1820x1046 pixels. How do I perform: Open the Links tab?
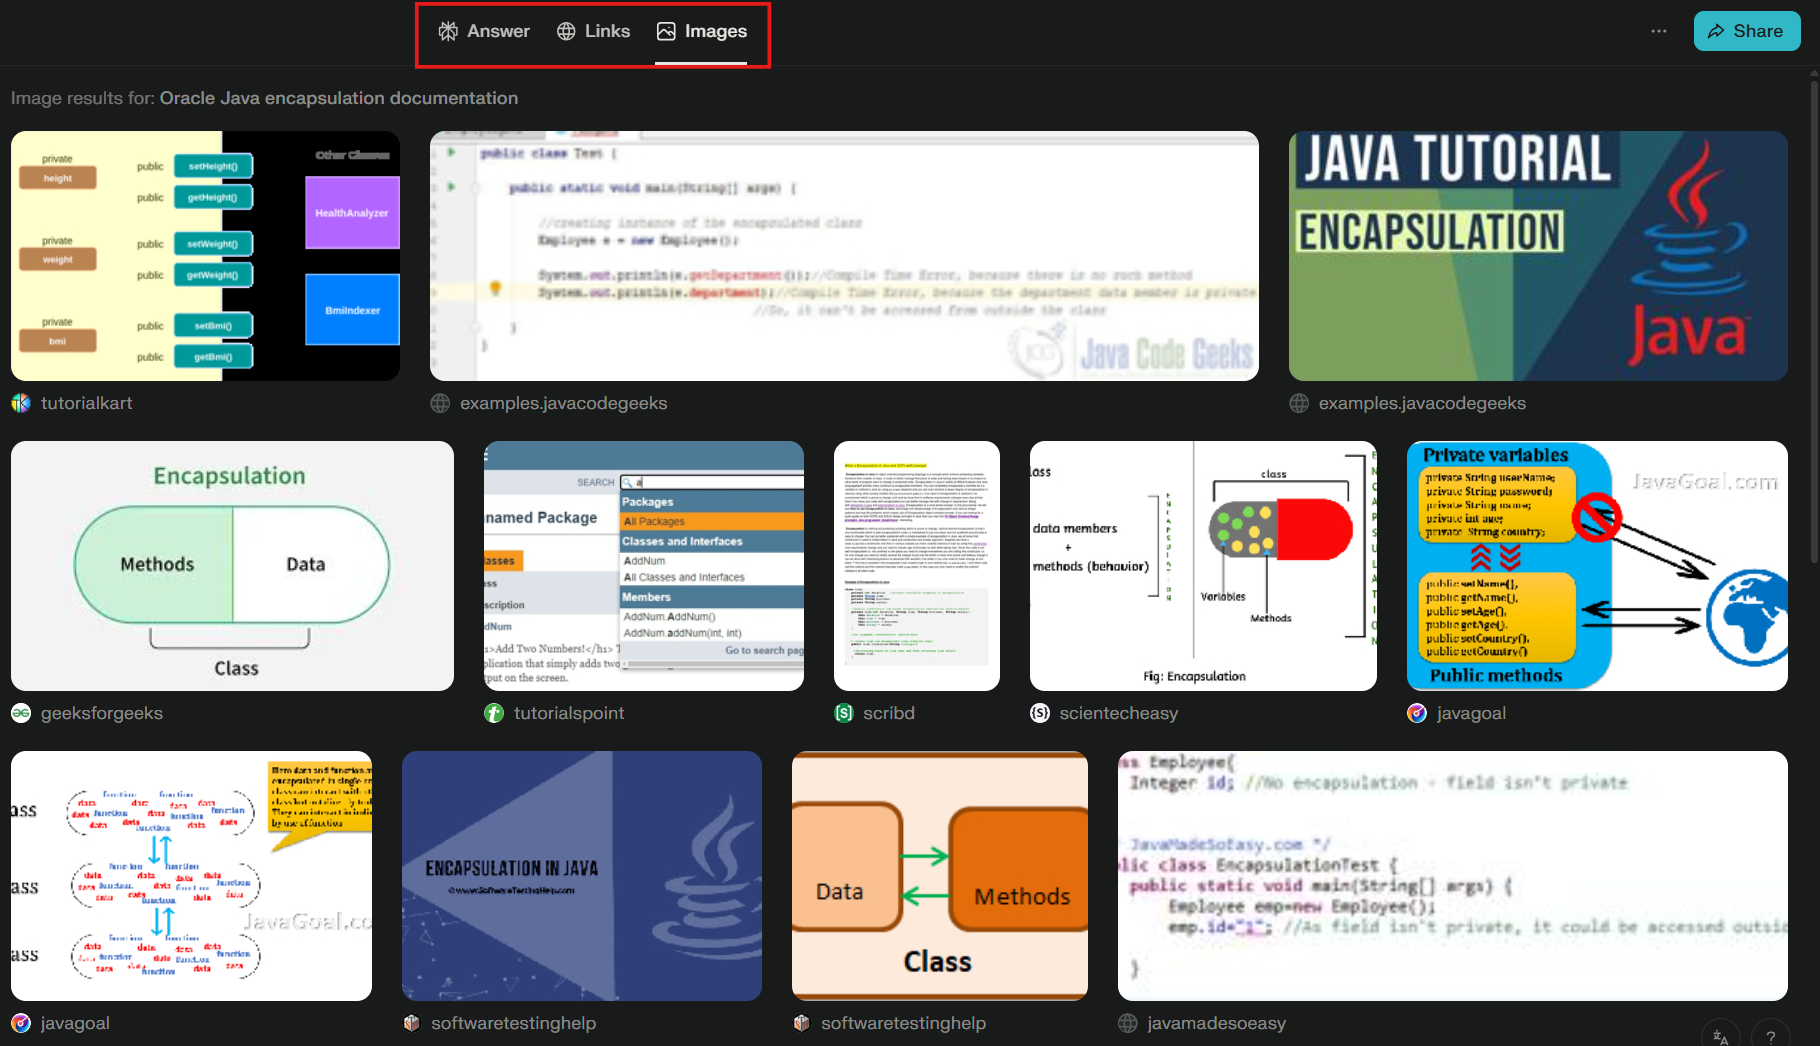pos(593,31)
